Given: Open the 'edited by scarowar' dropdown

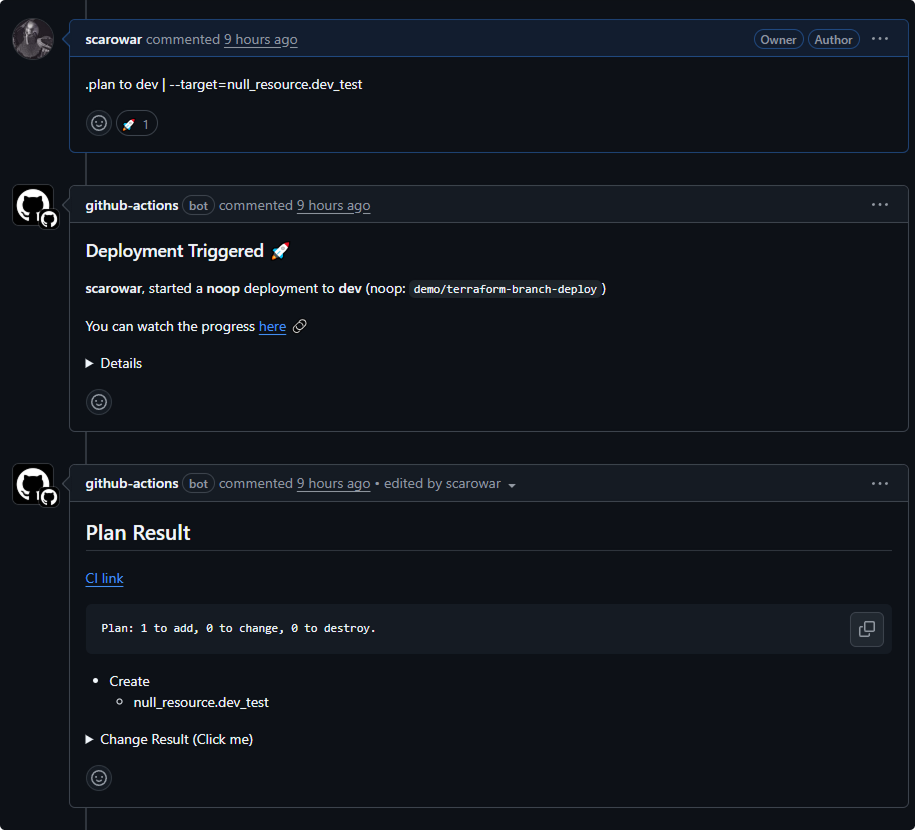Looking at the screenshot, I should 449,484.
